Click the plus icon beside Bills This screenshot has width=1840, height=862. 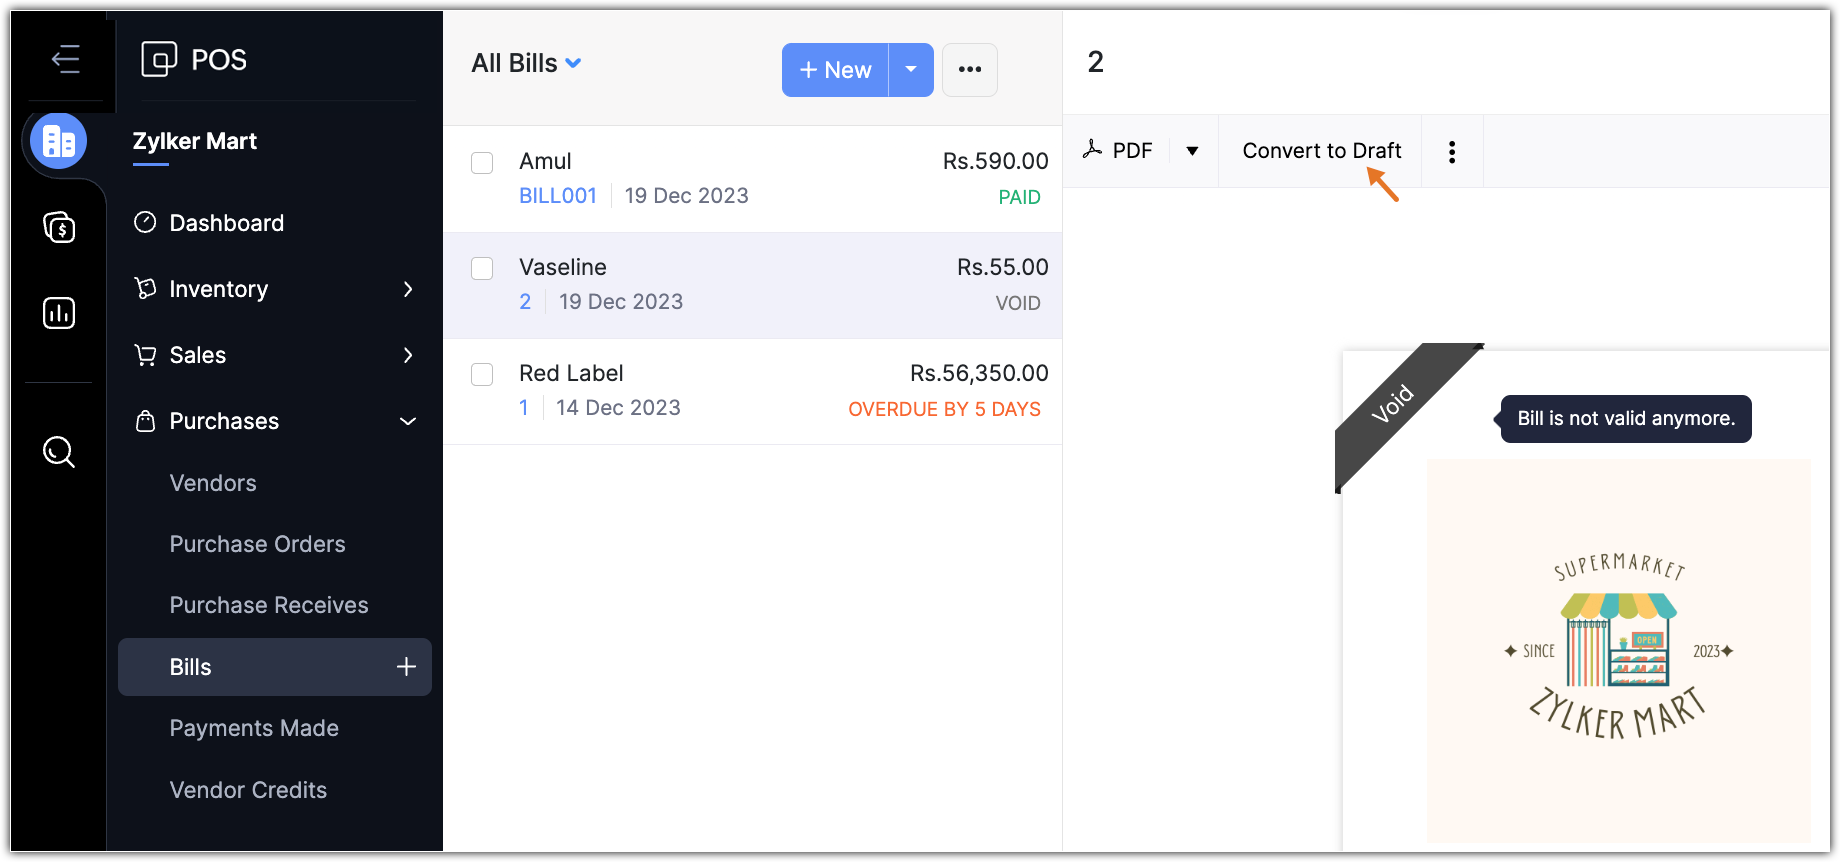pos(406,667)
